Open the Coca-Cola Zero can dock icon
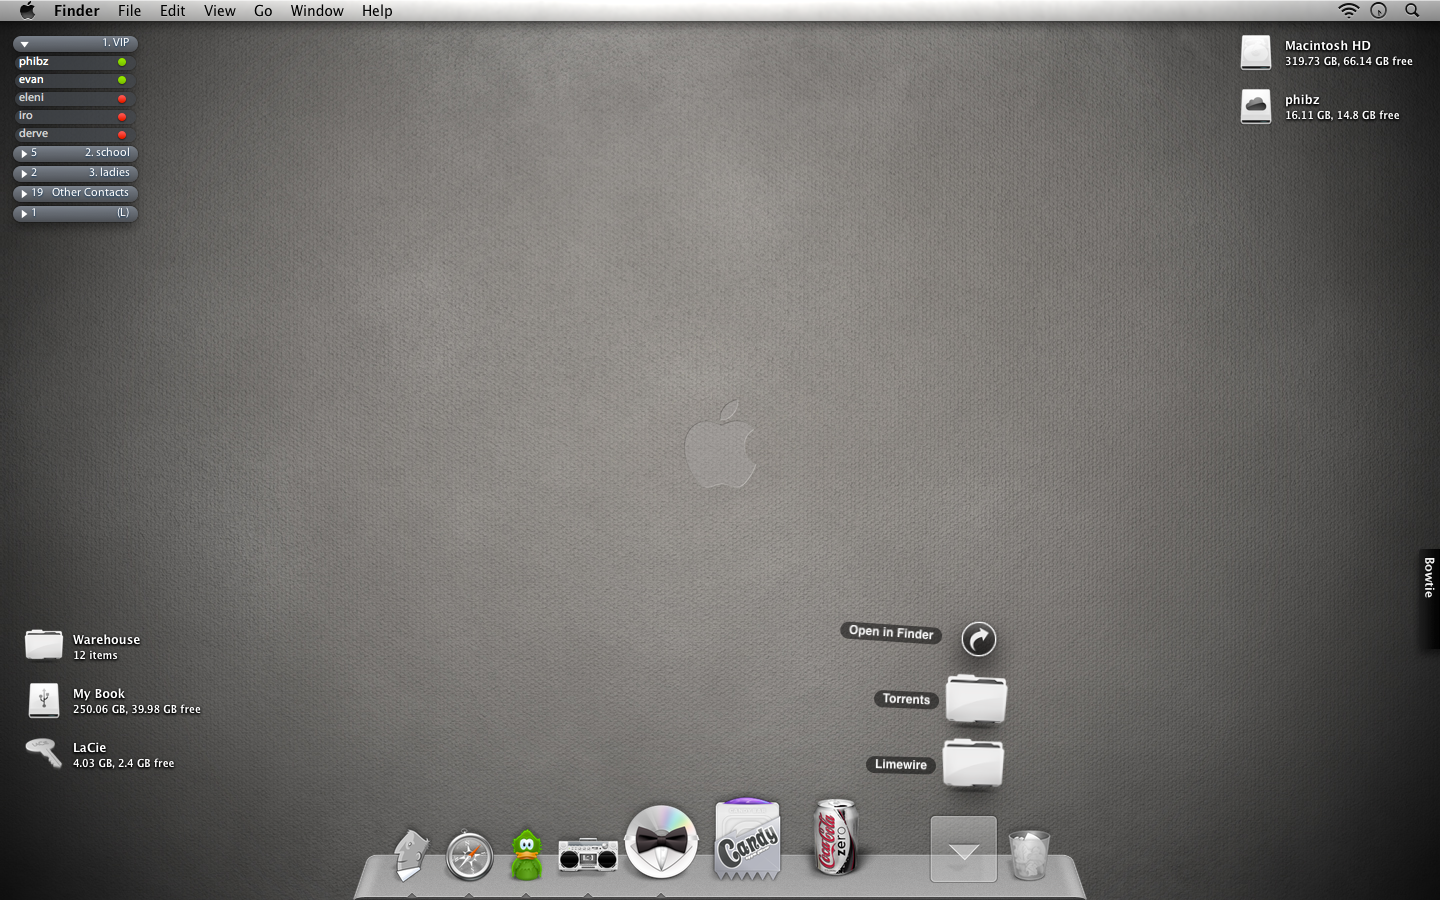1440x900 pixels. pyautogui.click(x=835, y=838)
